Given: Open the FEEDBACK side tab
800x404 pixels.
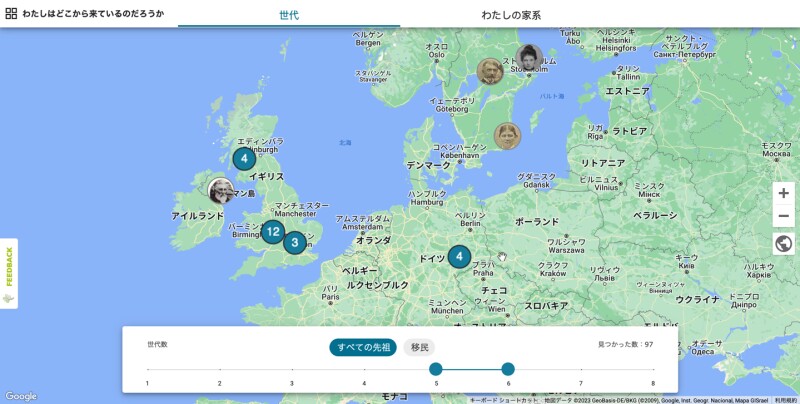Looking at the screenshot, I should tap(9, 273).
